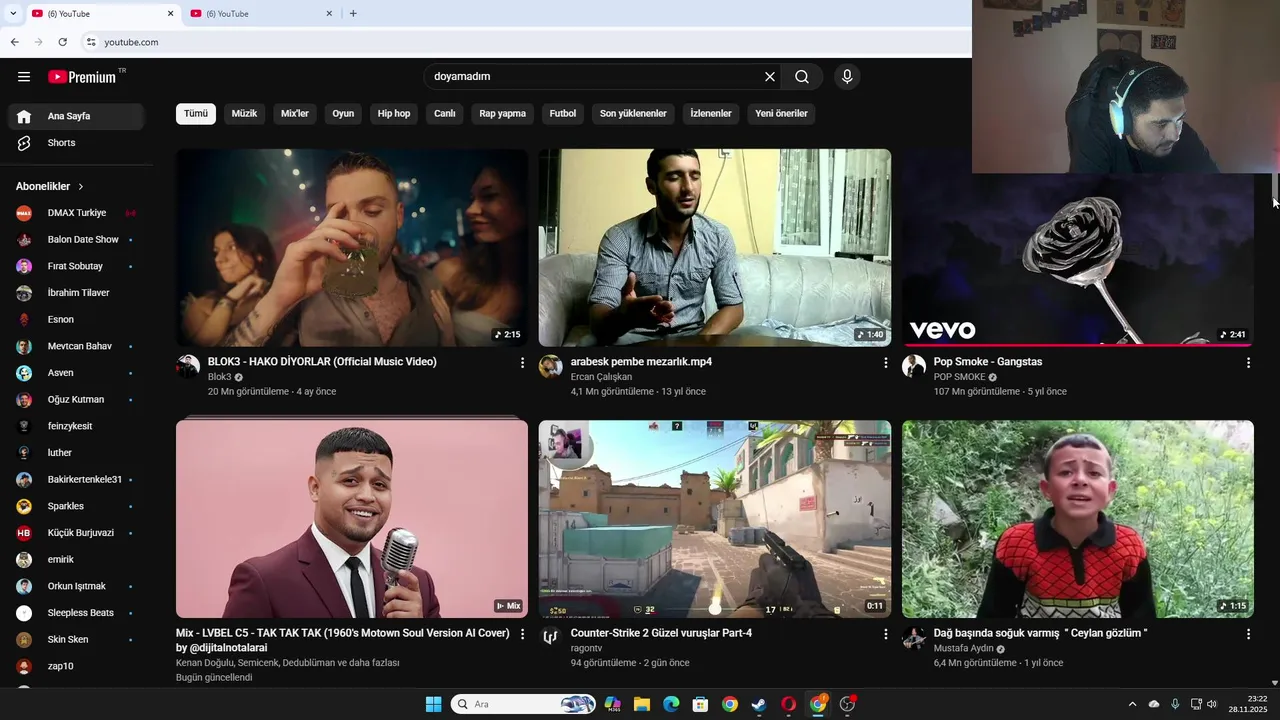This screenshot has width=1280, height=720.
Task: Select the Canlı filter chip
Action: [x=445, y=114]
